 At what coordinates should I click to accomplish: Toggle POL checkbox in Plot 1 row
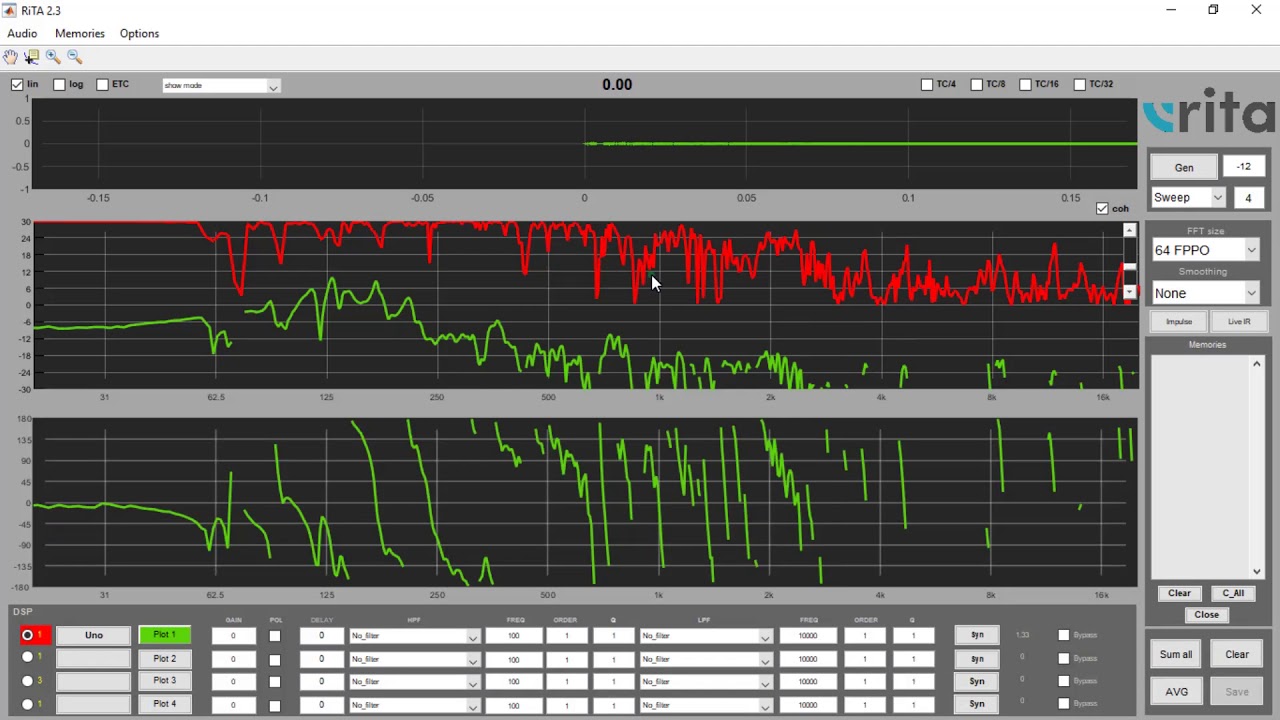coord(275,636)
